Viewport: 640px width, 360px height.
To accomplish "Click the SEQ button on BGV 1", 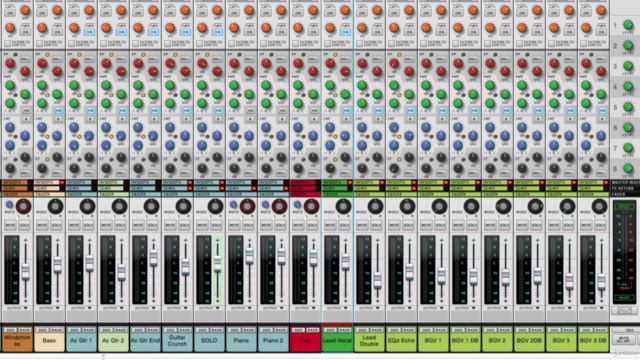I will point(426,330).
